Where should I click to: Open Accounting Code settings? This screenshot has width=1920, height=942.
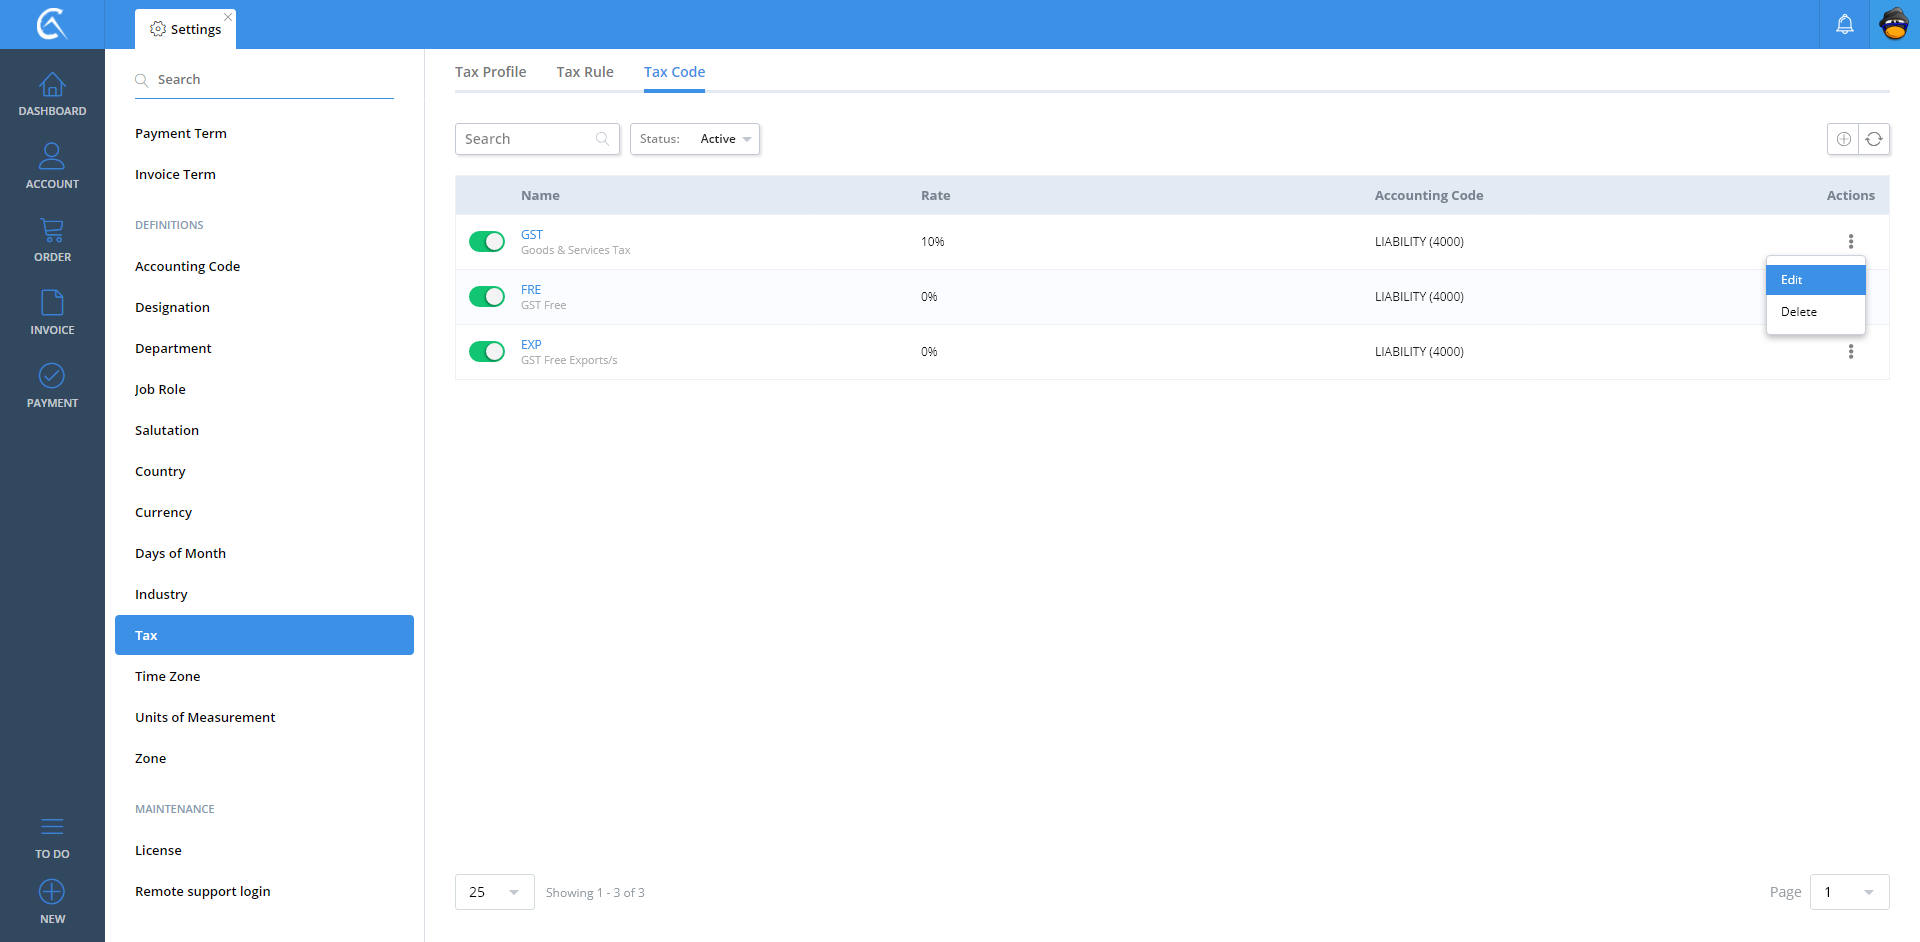(188, 266)
